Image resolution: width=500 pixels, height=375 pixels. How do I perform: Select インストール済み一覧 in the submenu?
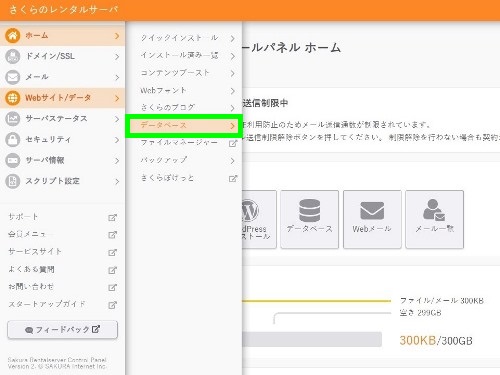tap(179, 55)
